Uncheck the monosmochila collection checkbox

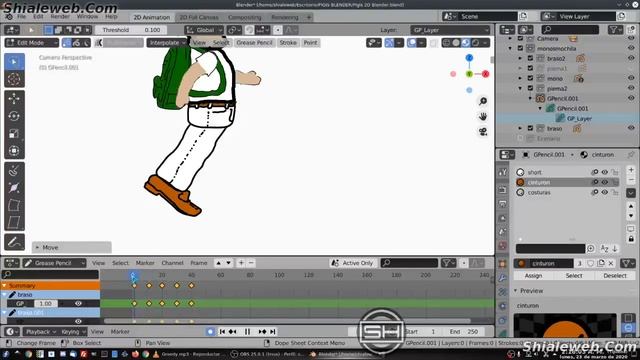[520, 48]
